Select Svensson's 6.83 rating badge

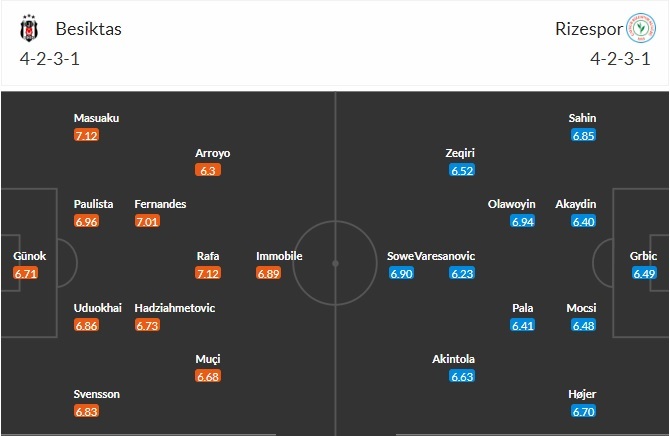[x=87, y=411]
